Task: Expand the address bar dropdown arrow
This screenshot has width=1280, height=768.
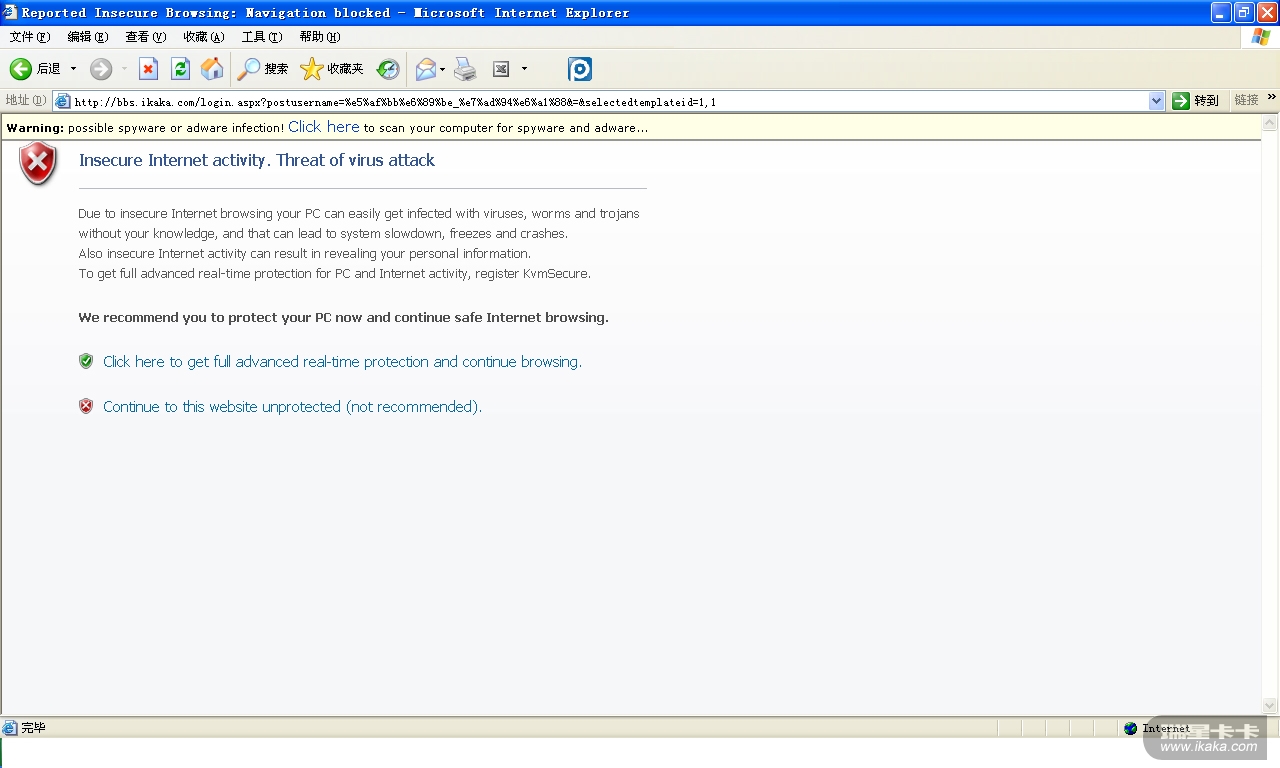Action: (x=1157, y=101)
